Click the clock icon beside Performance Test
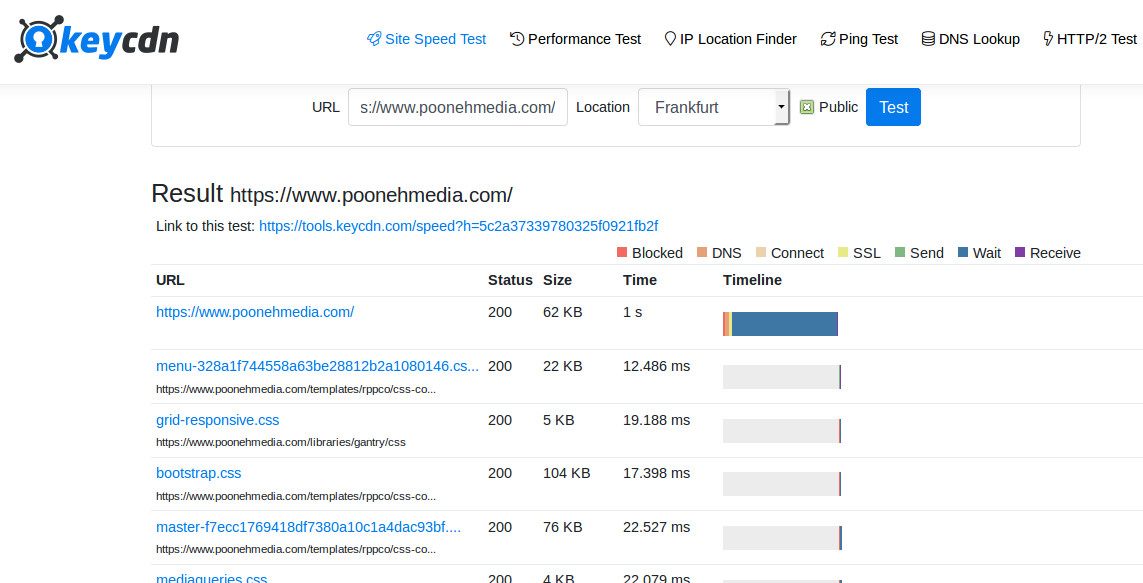This screenshot has height=583, width=1143. (517, 39)
